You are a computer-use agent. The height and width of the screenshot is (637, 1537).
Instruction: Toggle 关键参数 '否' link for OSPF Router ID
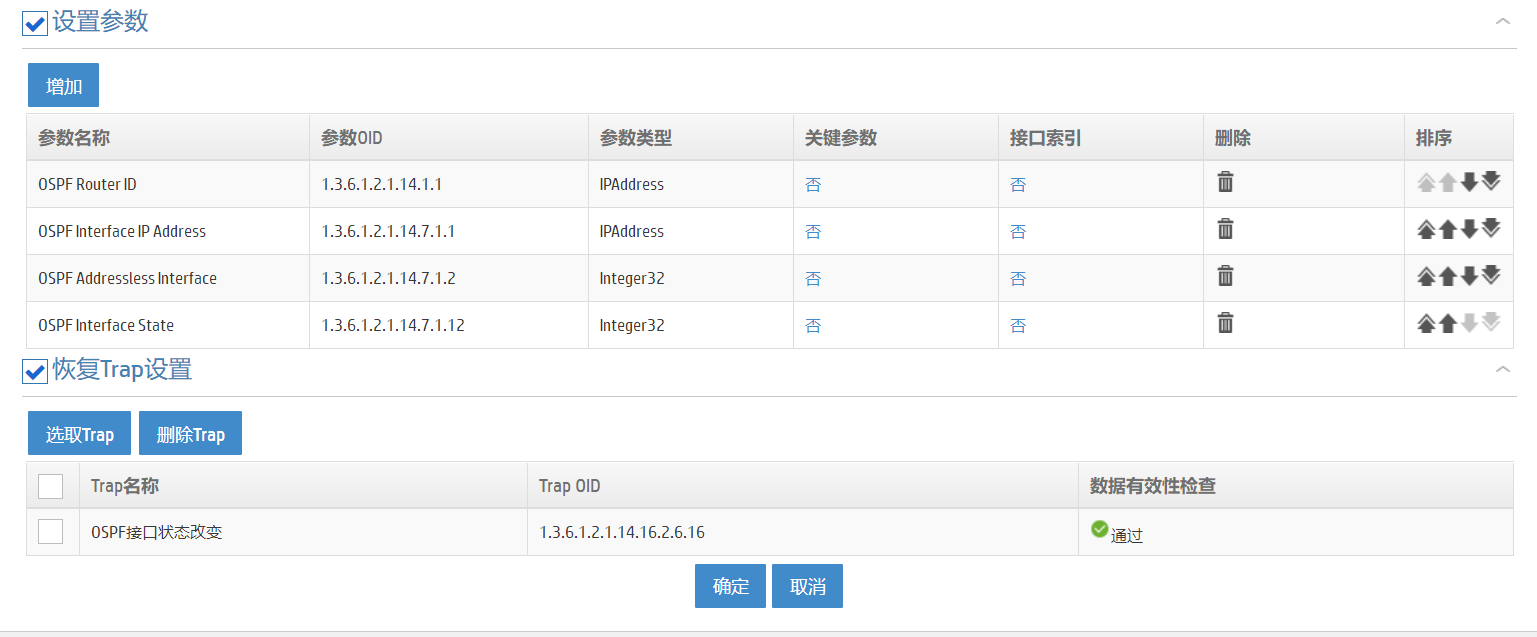(813, 185)
